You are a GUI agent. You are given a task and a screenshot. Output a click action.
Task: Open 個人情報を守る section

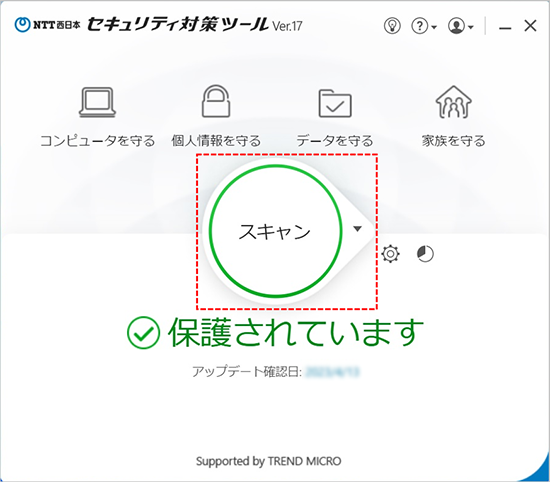(x=216, y=141)
